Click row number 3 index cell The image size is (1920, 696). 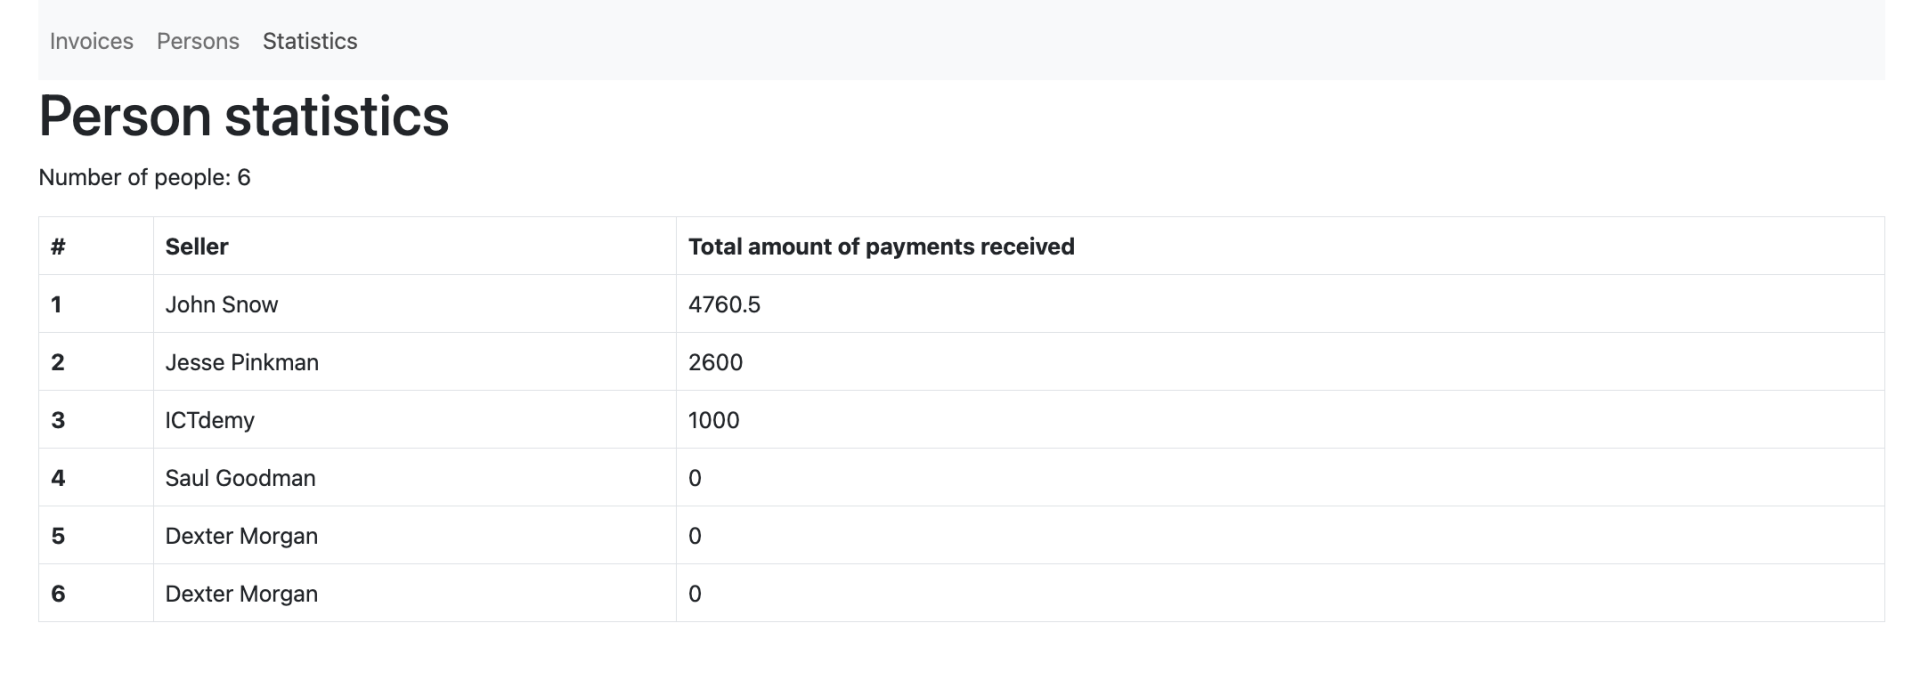(x=58, y=421)
